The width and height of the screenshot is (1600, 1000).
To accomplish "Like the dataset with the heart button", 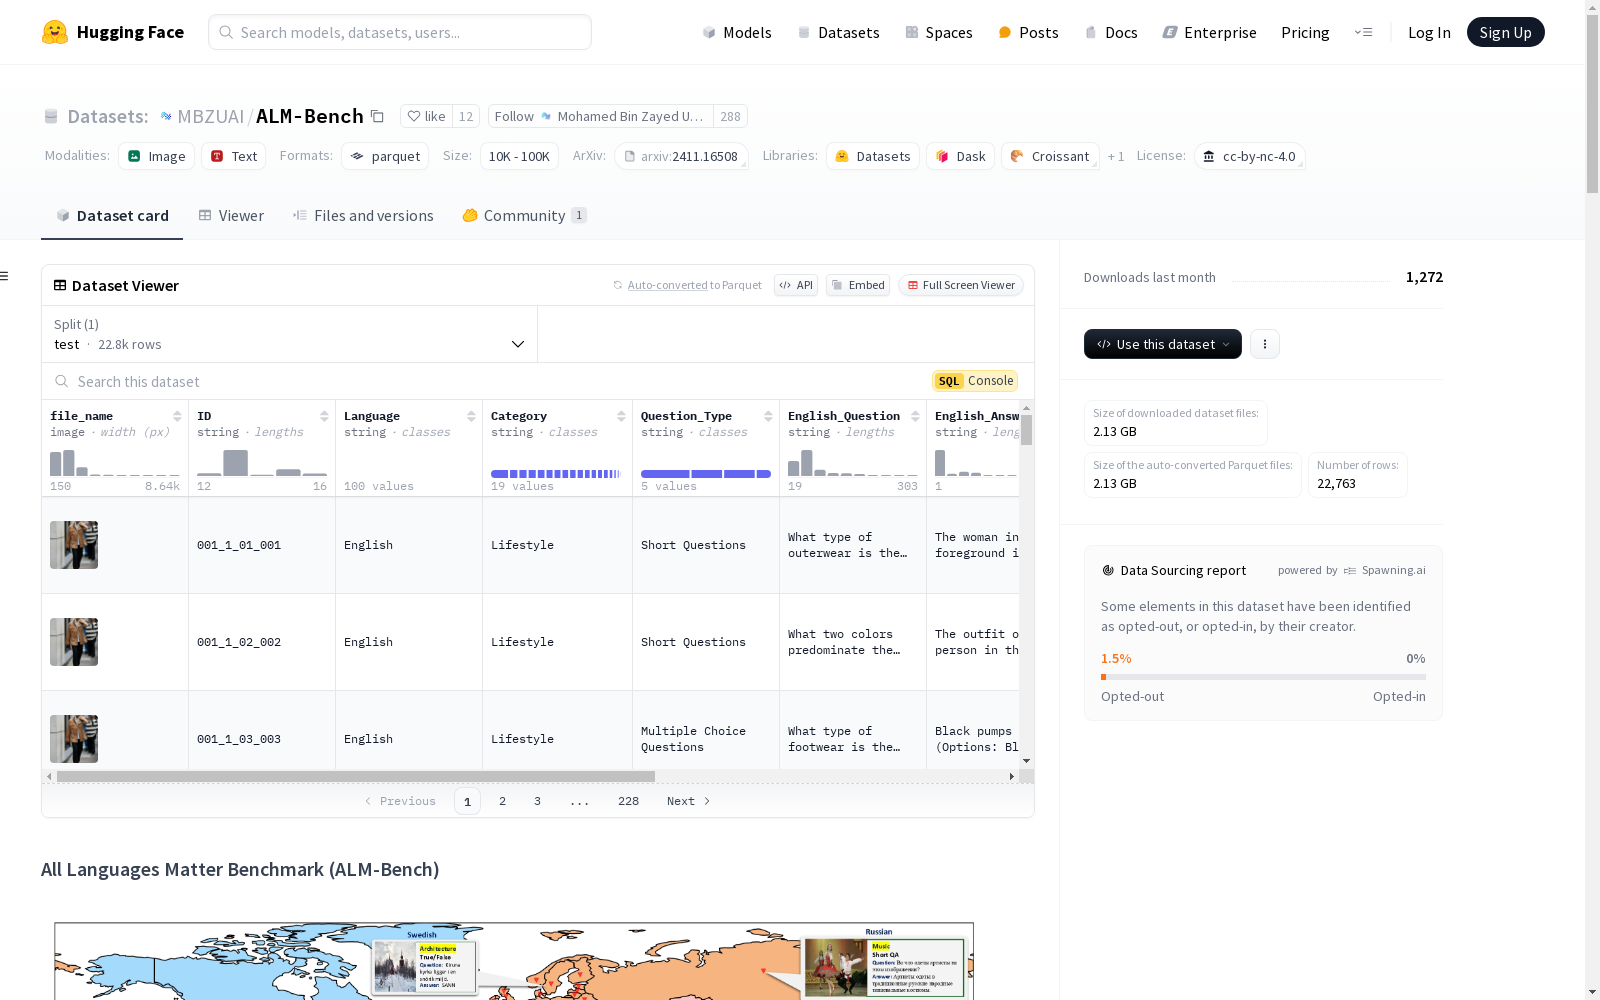I will pos(427,116).
